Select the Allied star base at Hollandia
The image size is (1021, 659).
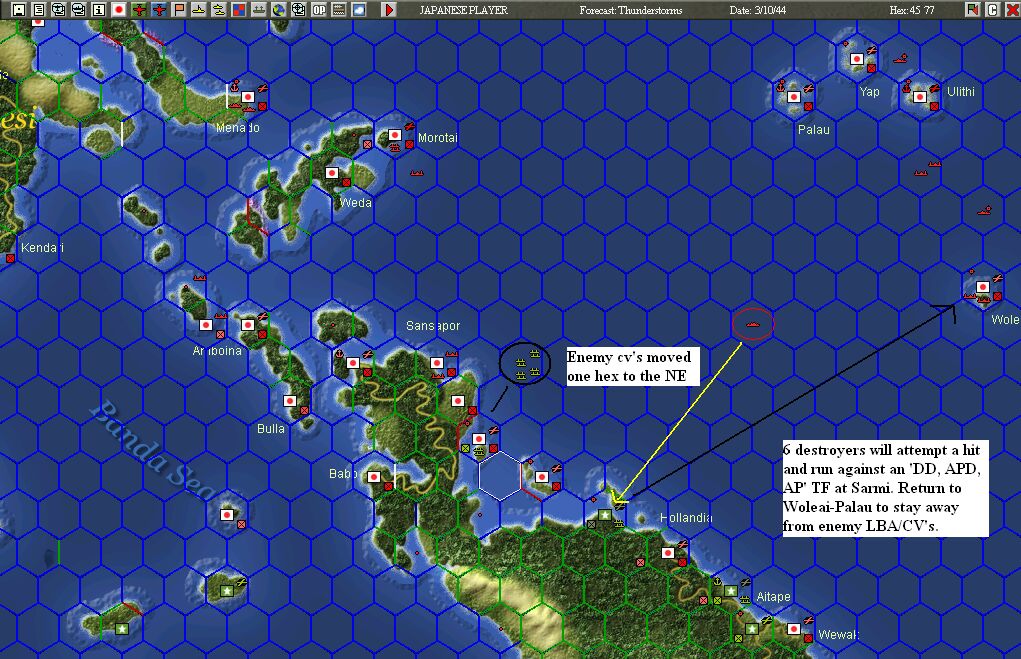tap(605, 515)
